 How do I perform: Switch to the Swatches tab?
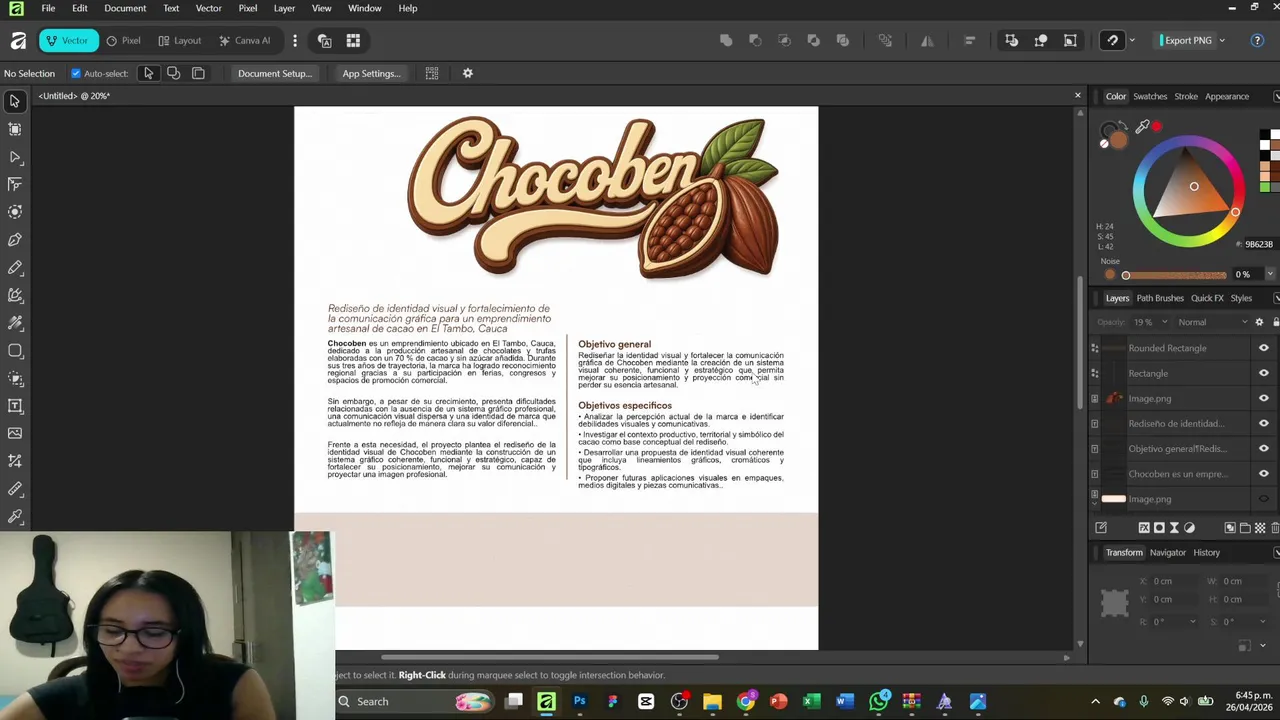[1150, 96]
